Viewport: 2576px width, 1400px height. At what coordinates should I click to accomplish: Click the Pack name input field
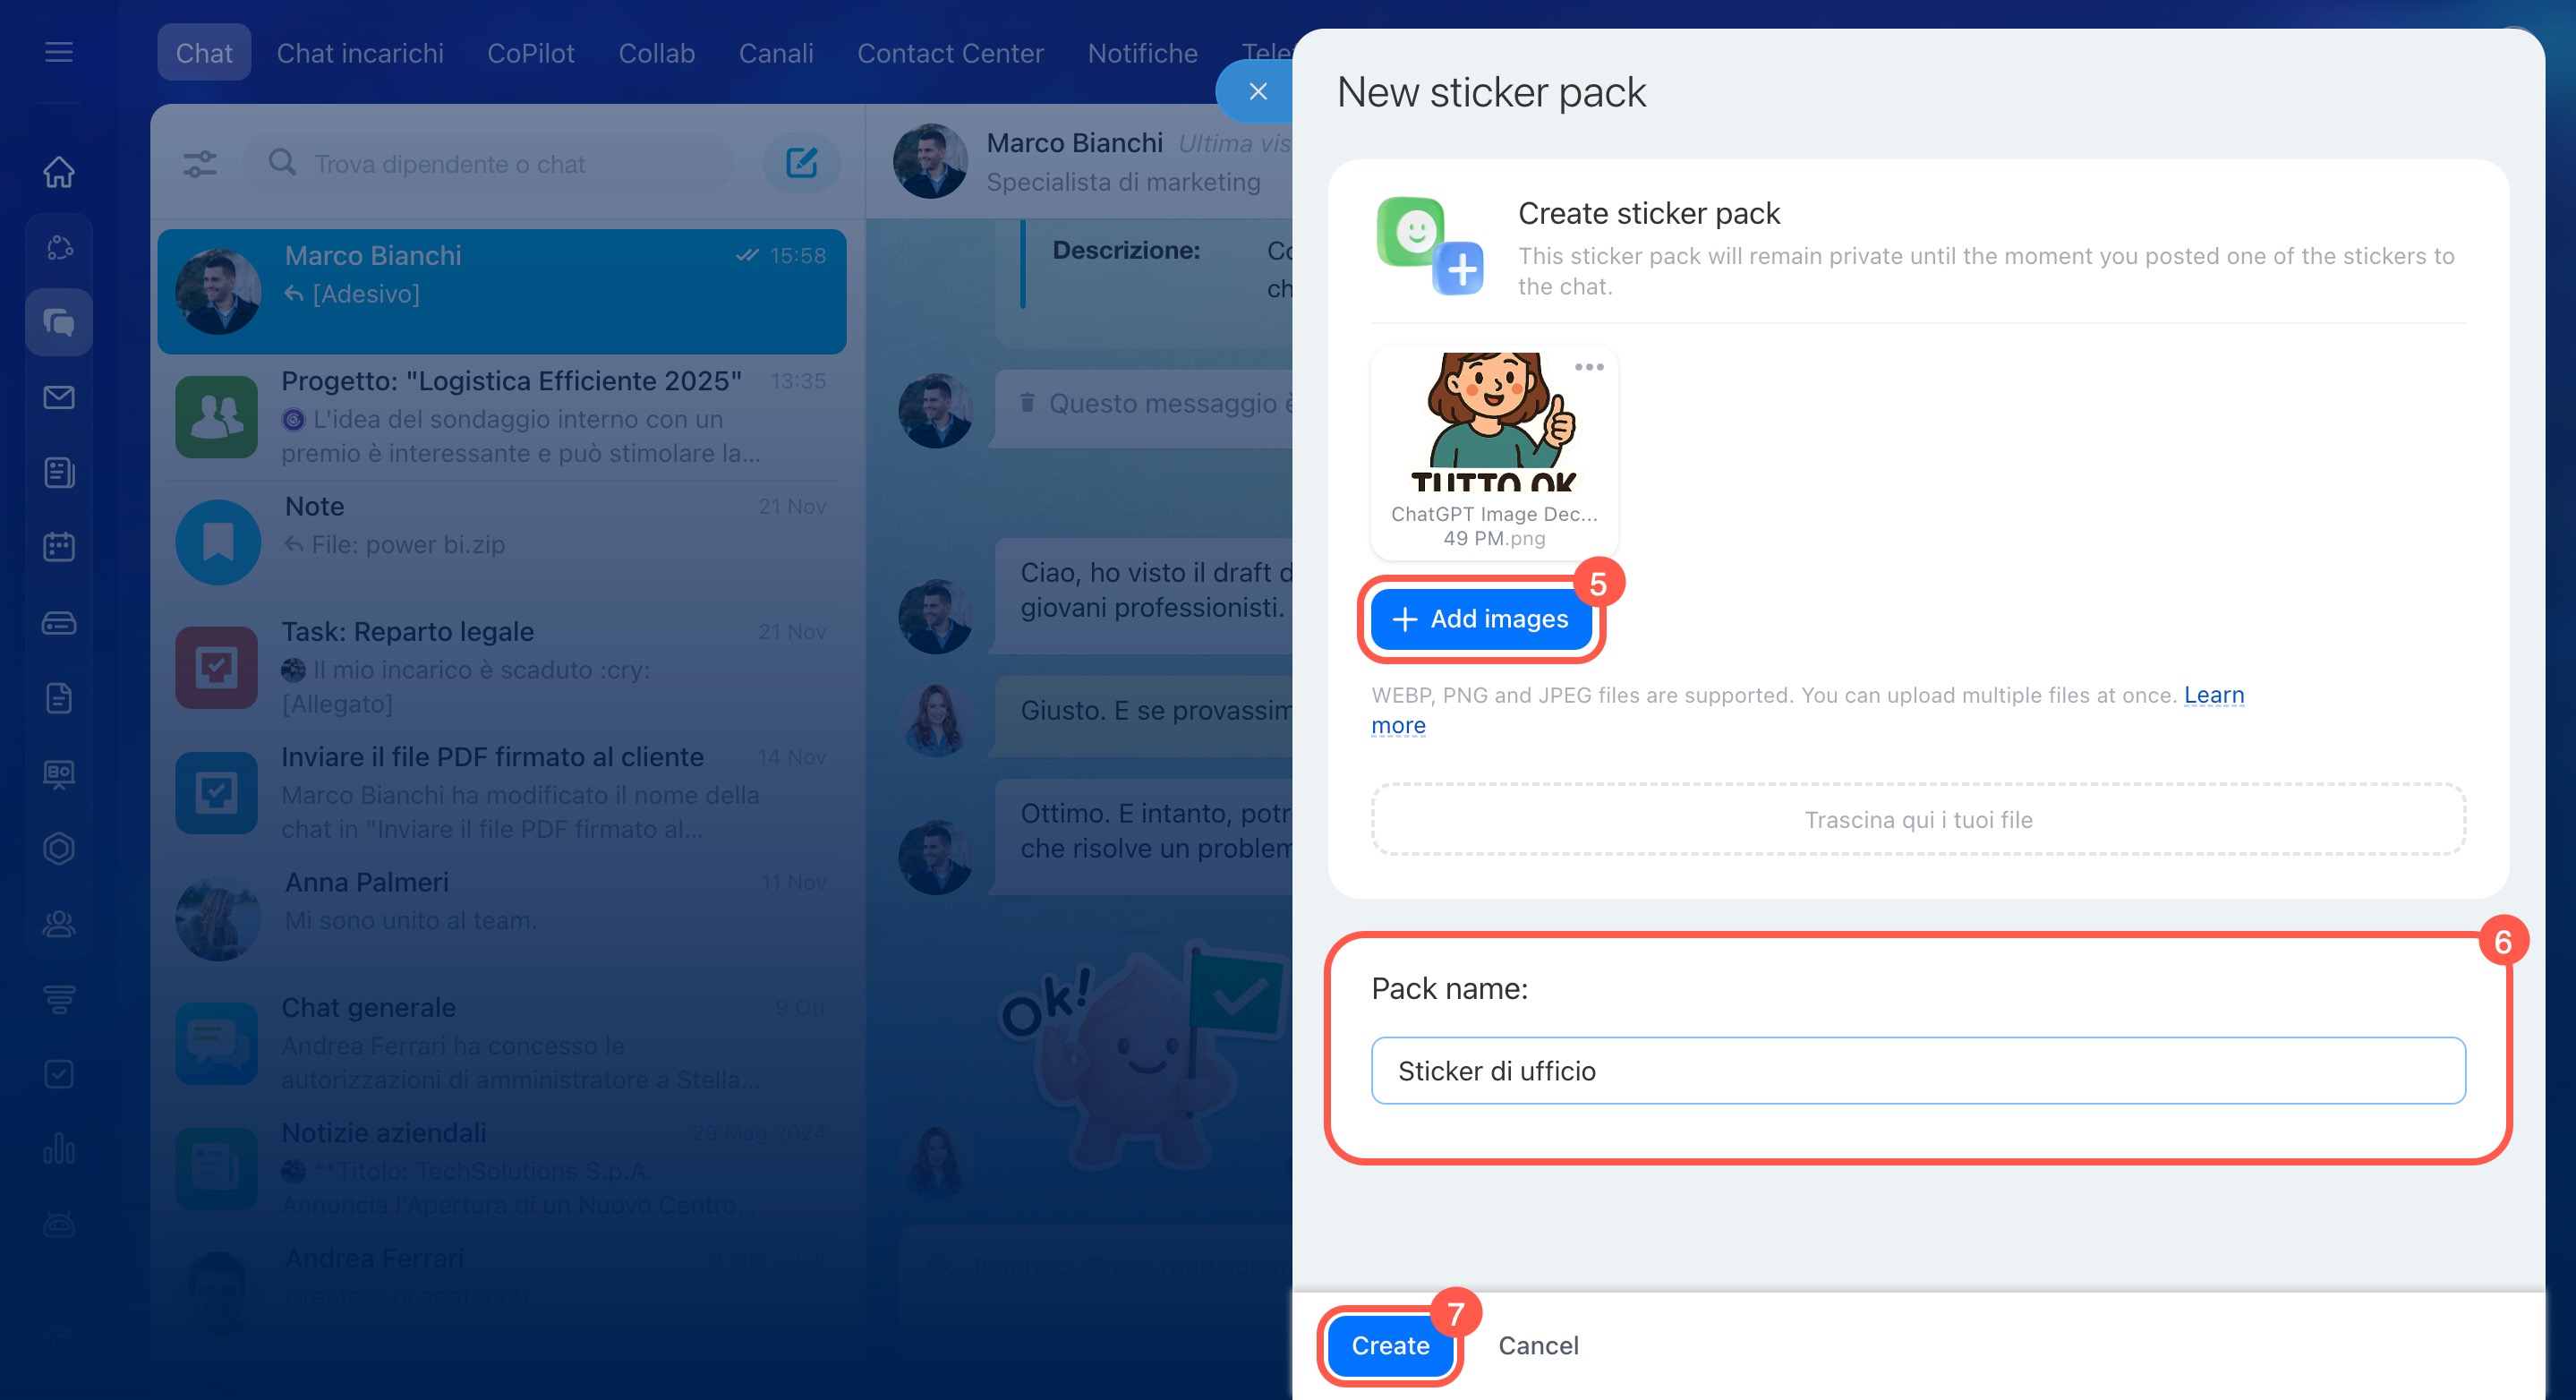(1917, 1071)
